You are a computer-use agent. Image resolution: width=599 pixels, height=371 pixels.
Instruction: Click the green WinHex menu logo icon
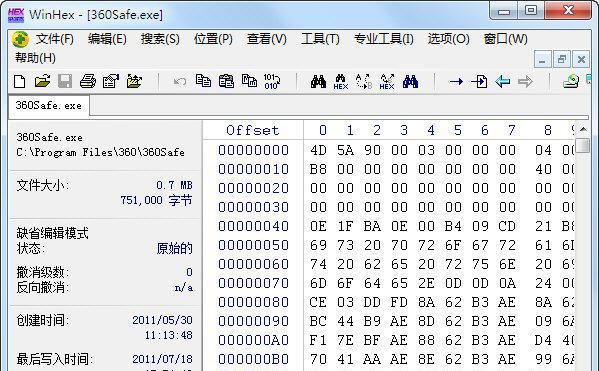(x=20, y=39)
